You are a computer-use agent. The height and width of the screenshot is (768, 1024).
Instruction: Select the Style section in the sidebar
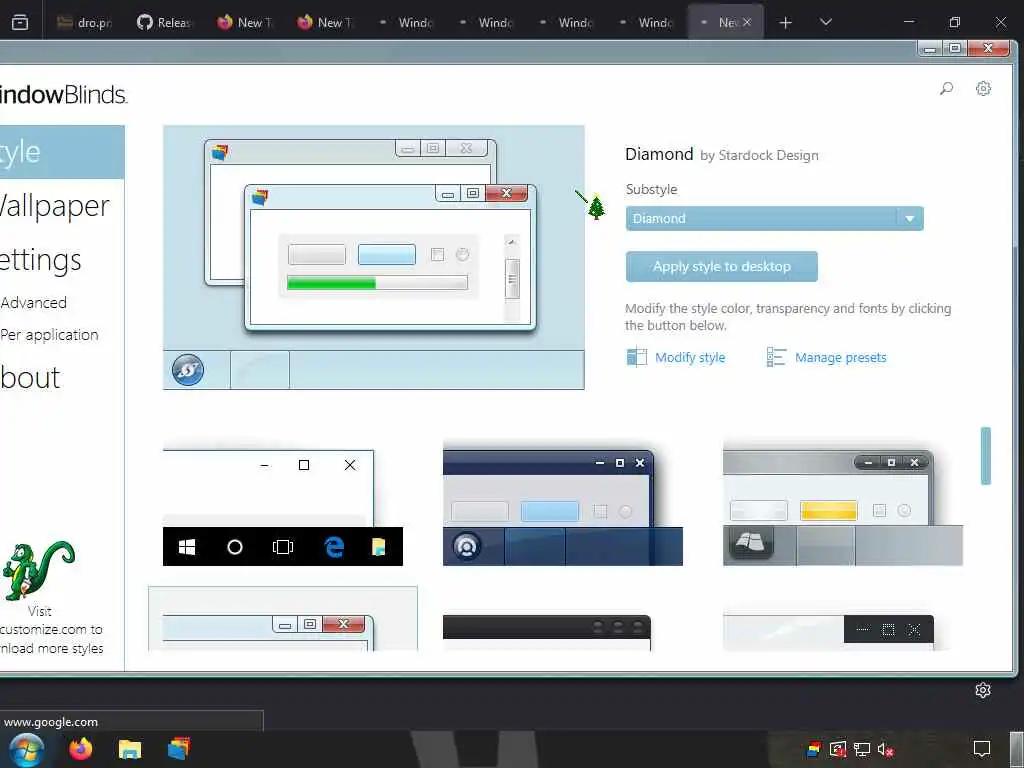[61, 152]
